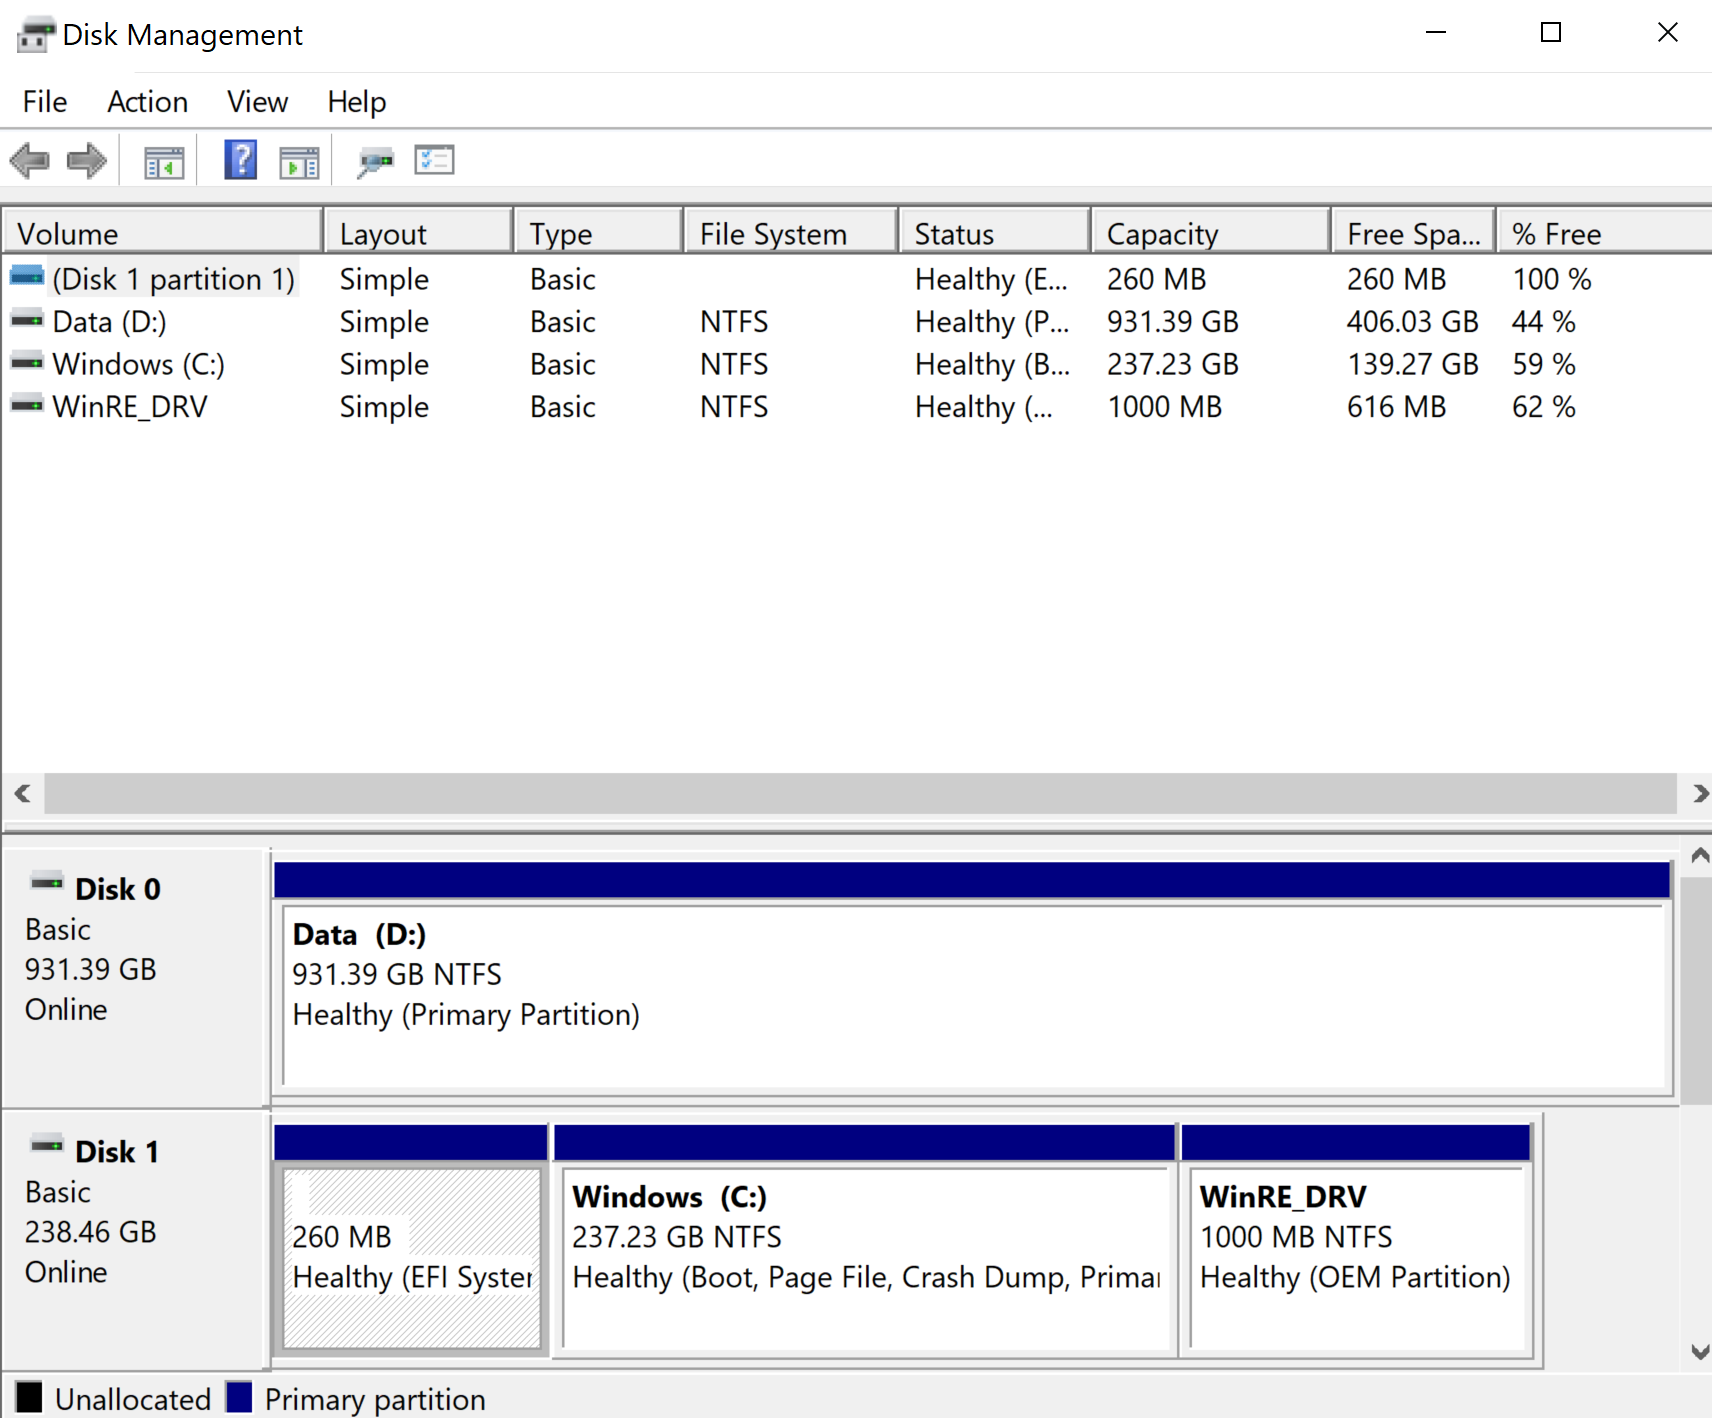Viewport: 1712px width, 1418px height.
Task: Click Show/Hide Action Pane toolbar icon
Action: point(299,161)
